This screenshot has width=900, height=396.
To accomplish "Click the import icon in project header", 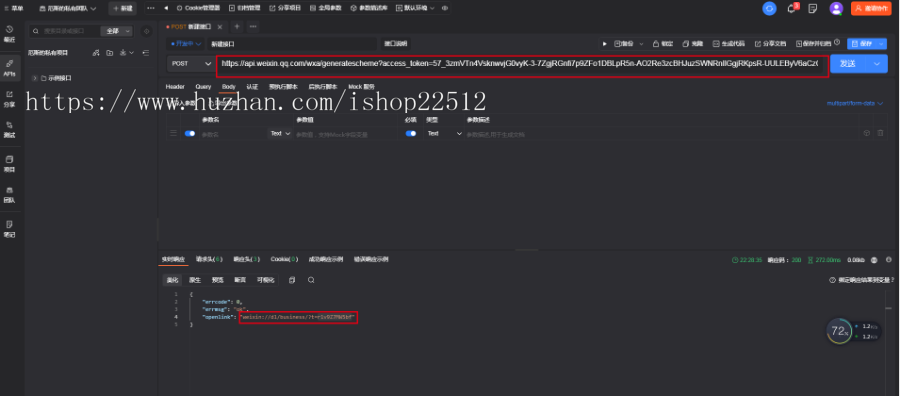I will click(123, 53).
